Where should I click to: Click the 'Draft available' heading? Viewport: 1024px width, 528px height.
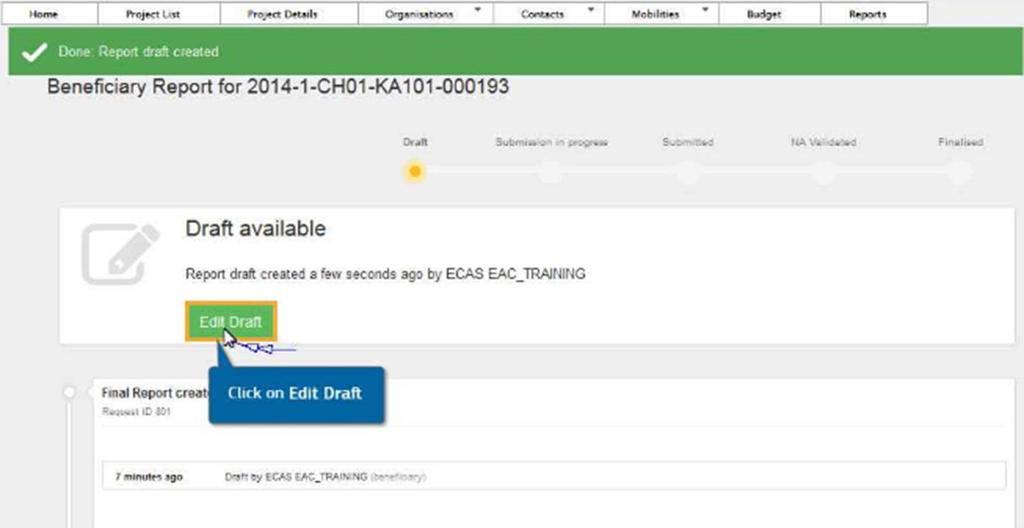255,229
